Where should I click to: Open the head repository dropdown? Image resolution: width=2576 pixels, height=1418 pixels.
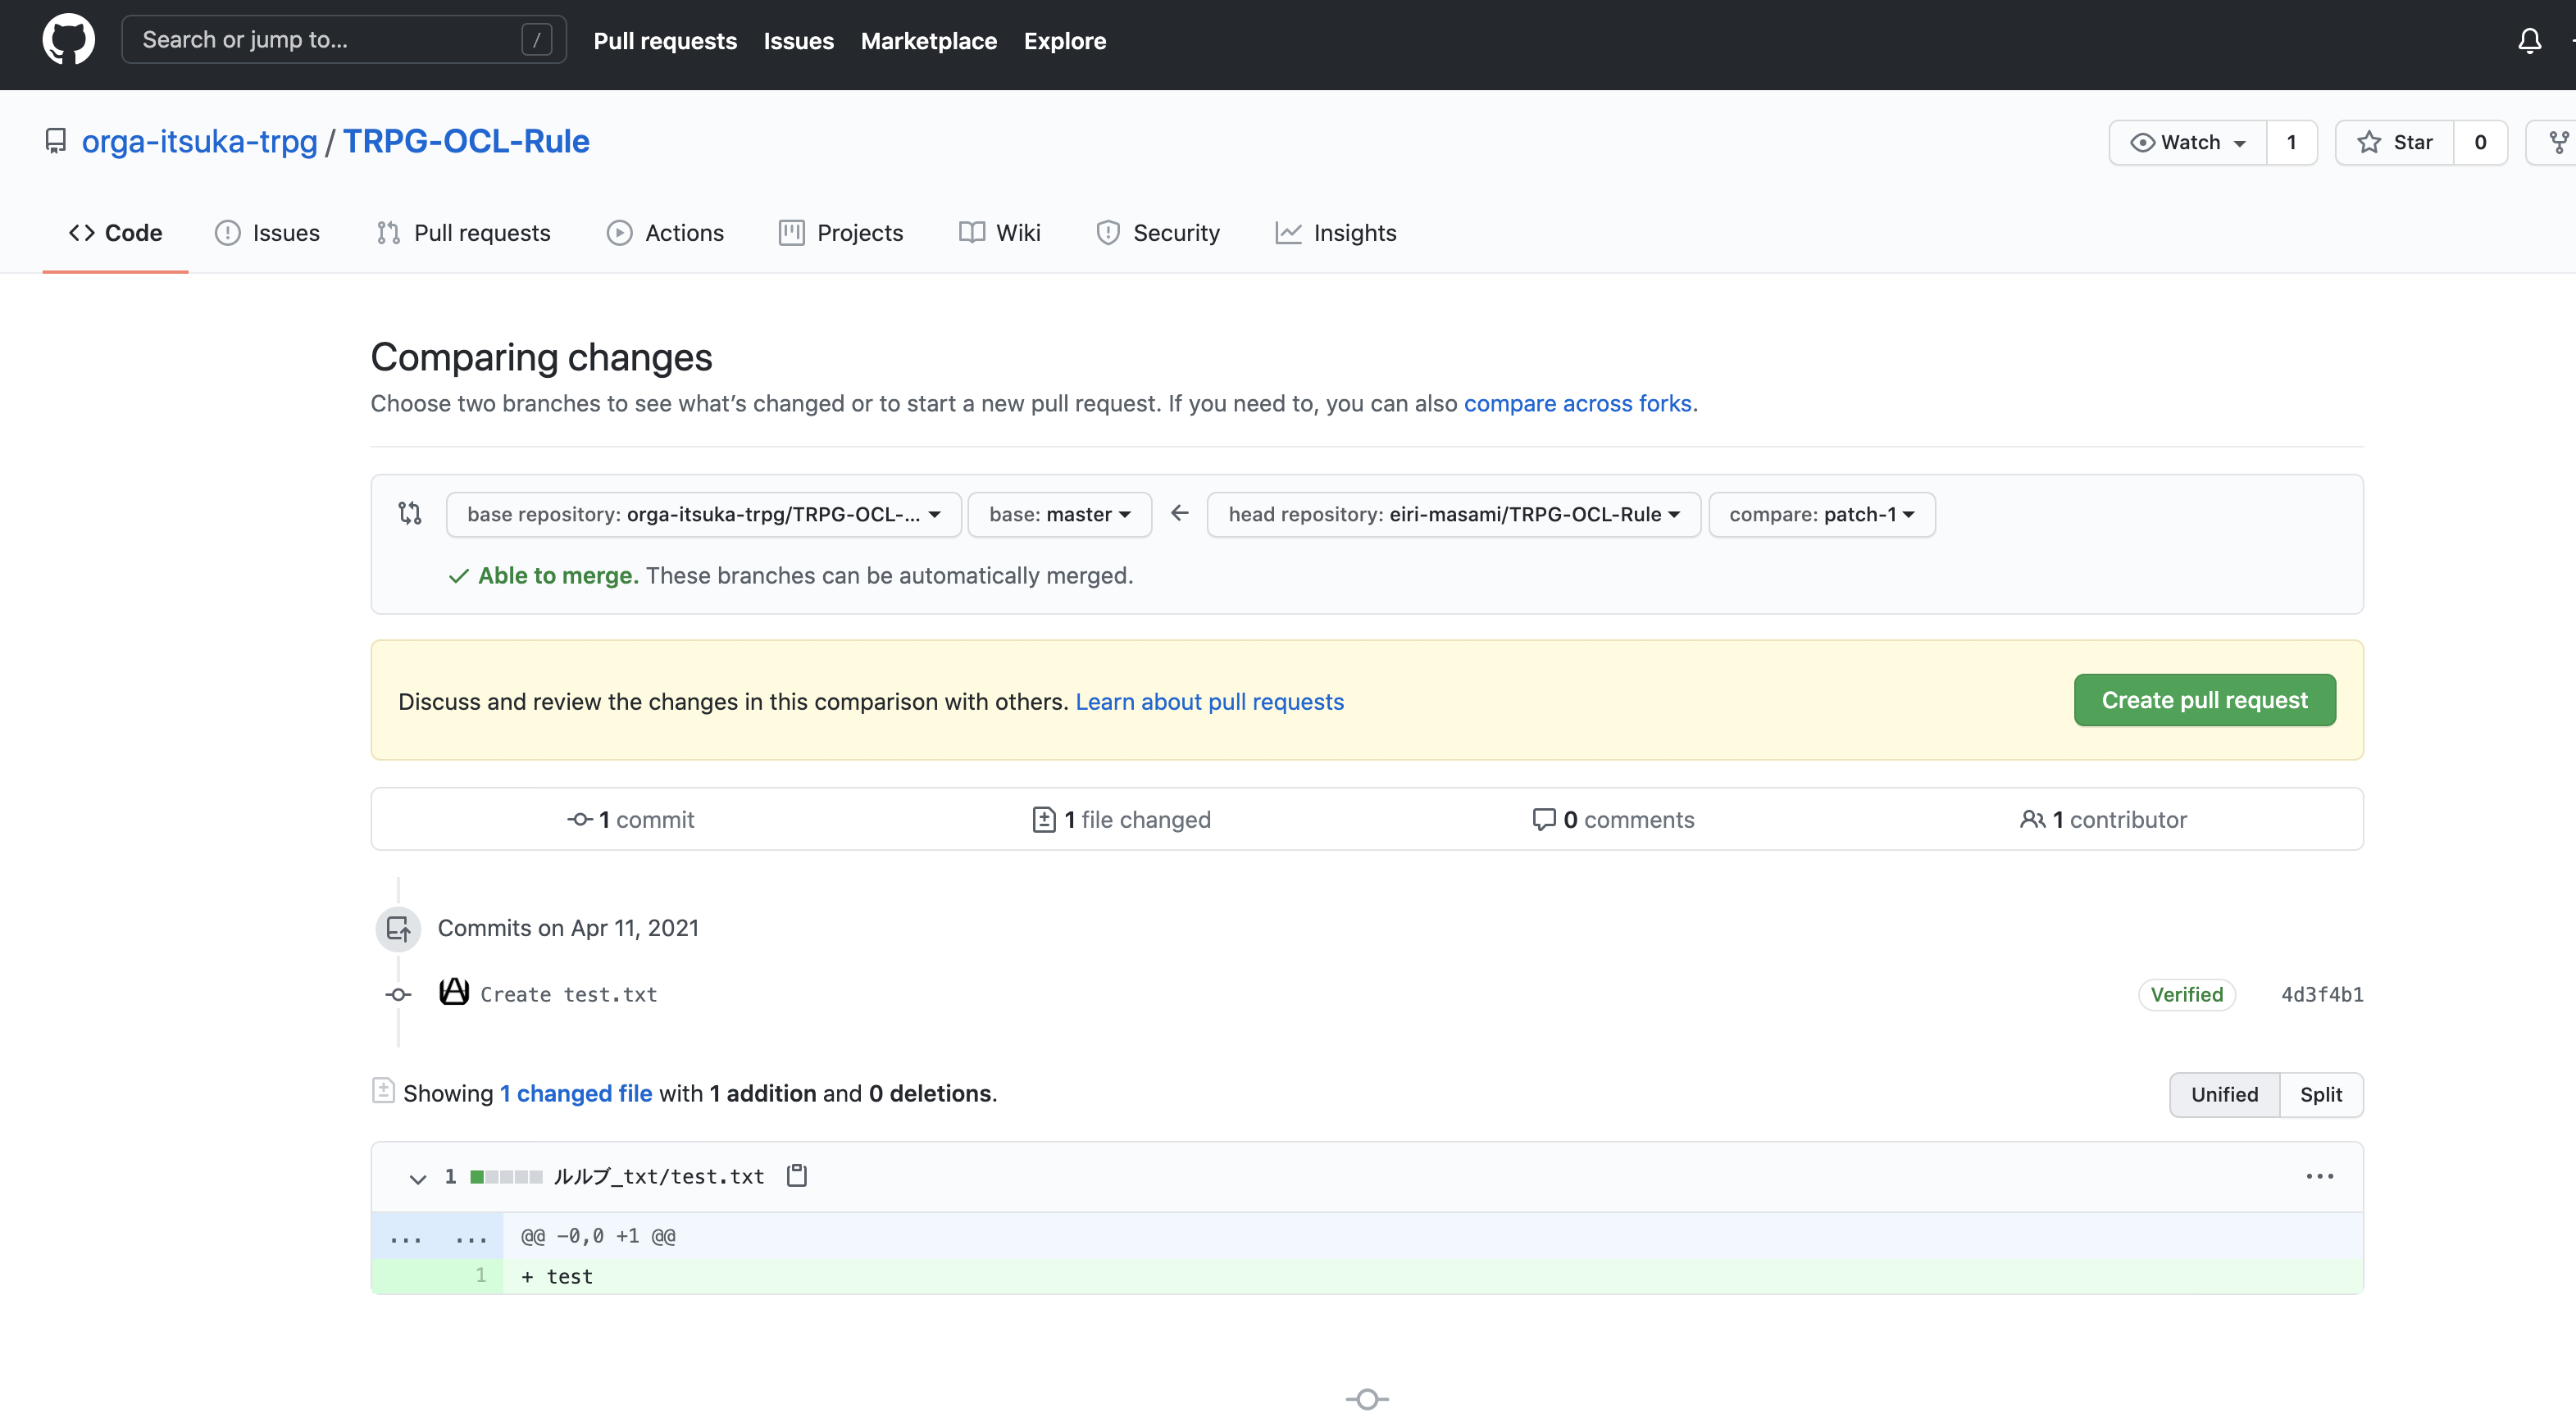pyautogui.click(x=1453, y=514)
